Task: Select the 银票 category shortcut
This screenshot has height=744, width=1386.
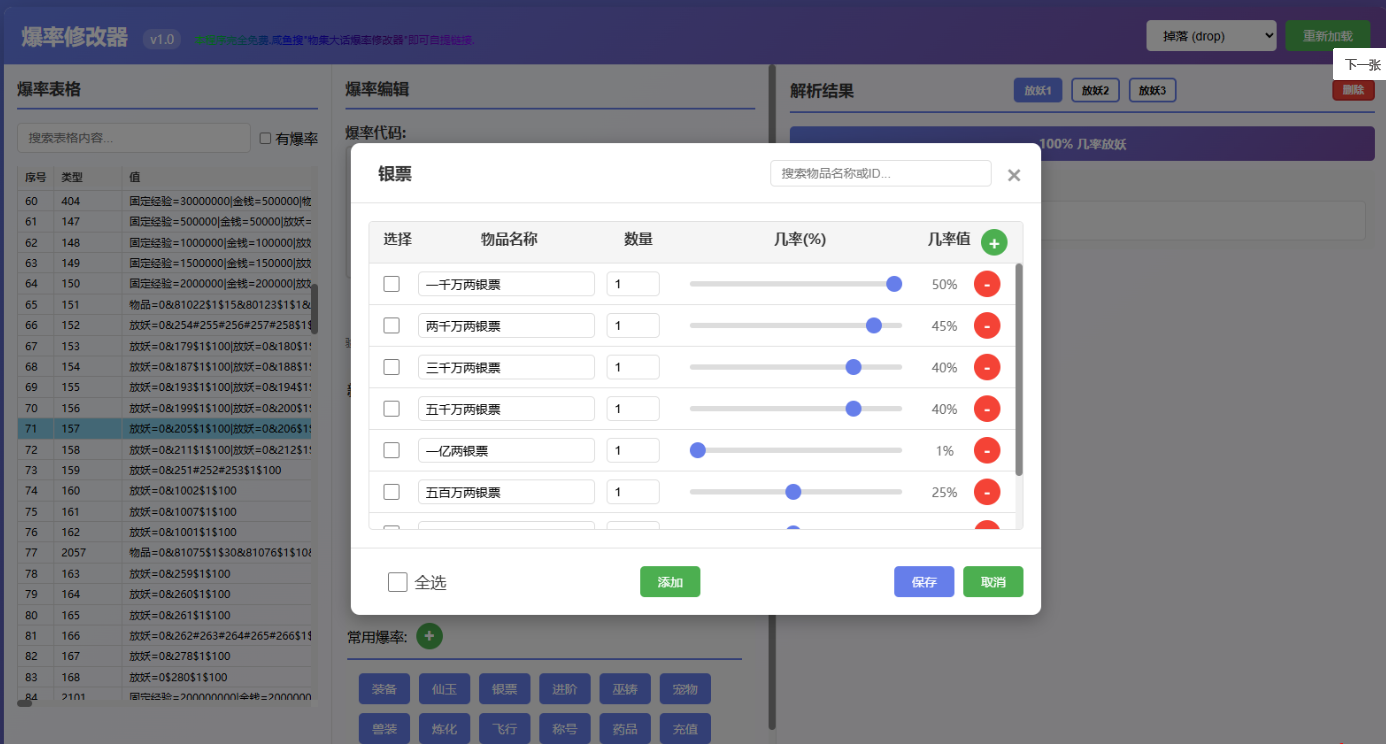Action: (x=504, y=688)
